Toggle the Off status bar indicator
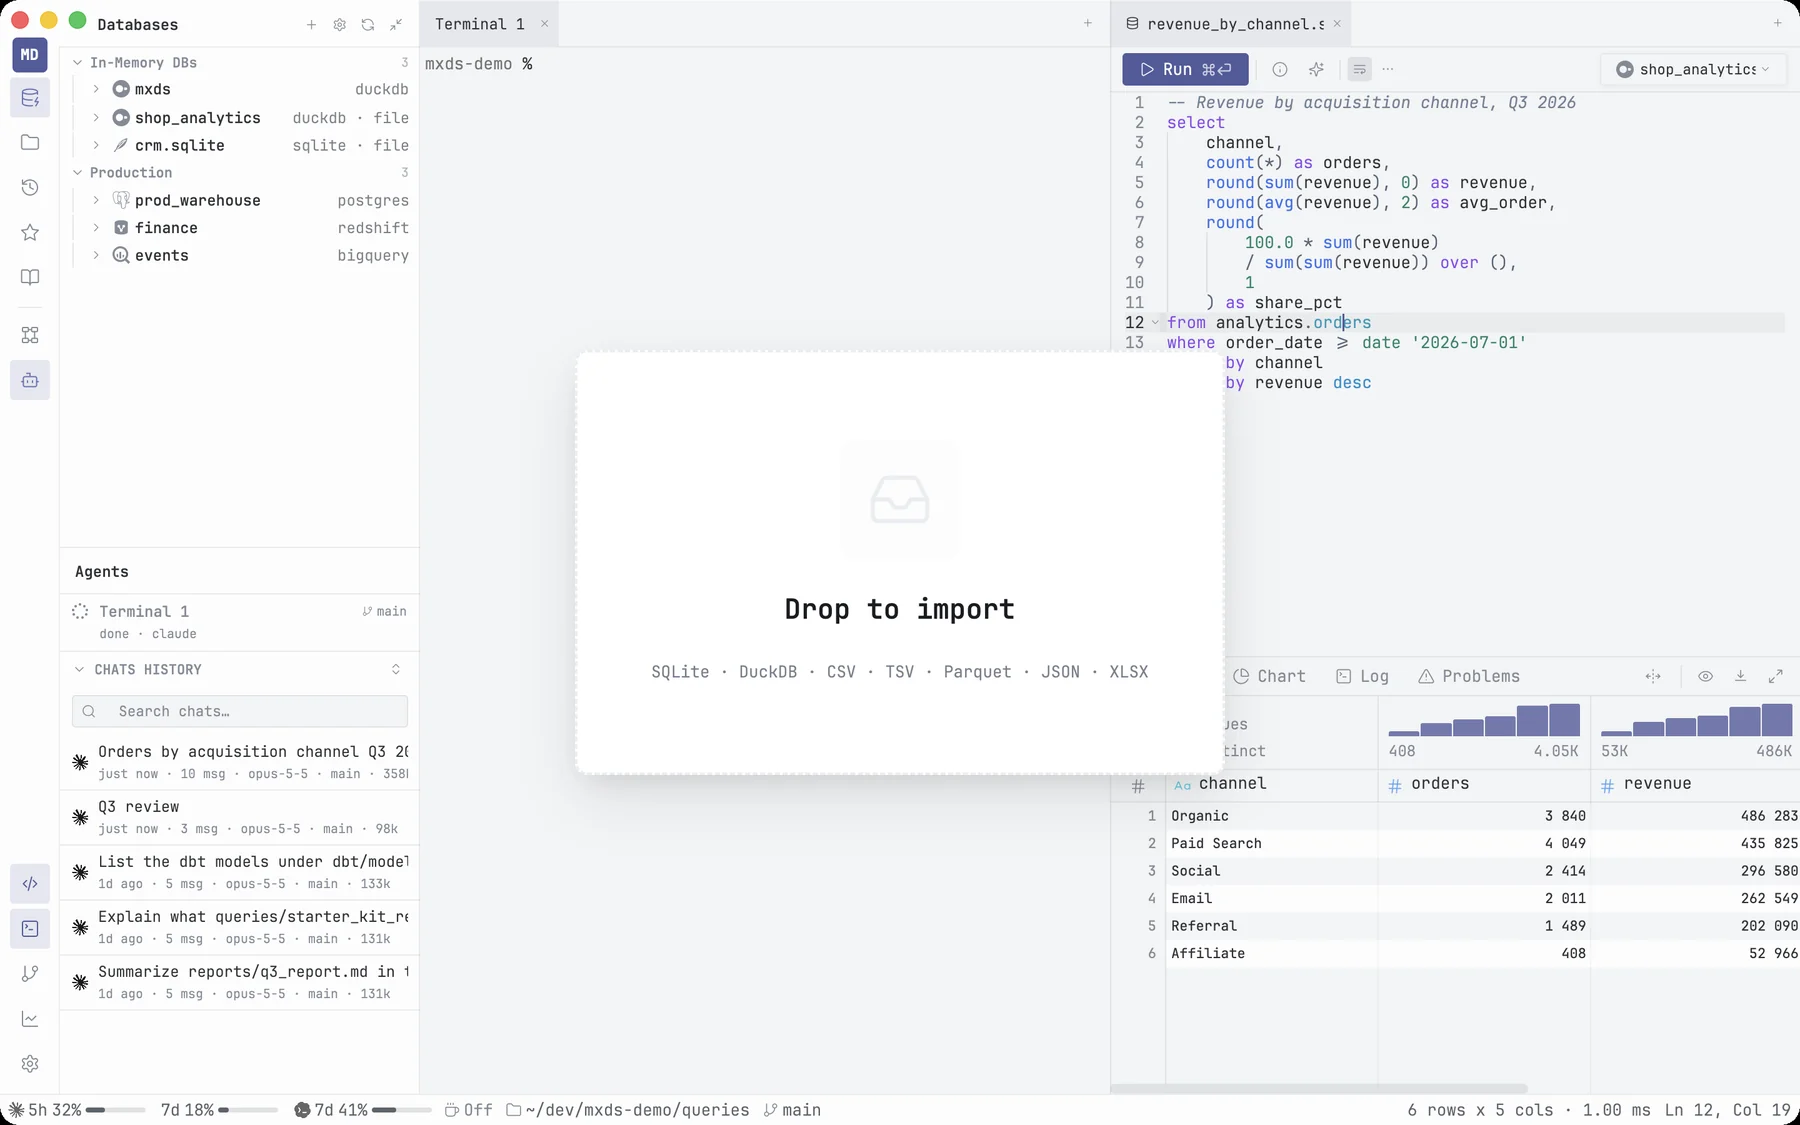 pos(468,1110)
